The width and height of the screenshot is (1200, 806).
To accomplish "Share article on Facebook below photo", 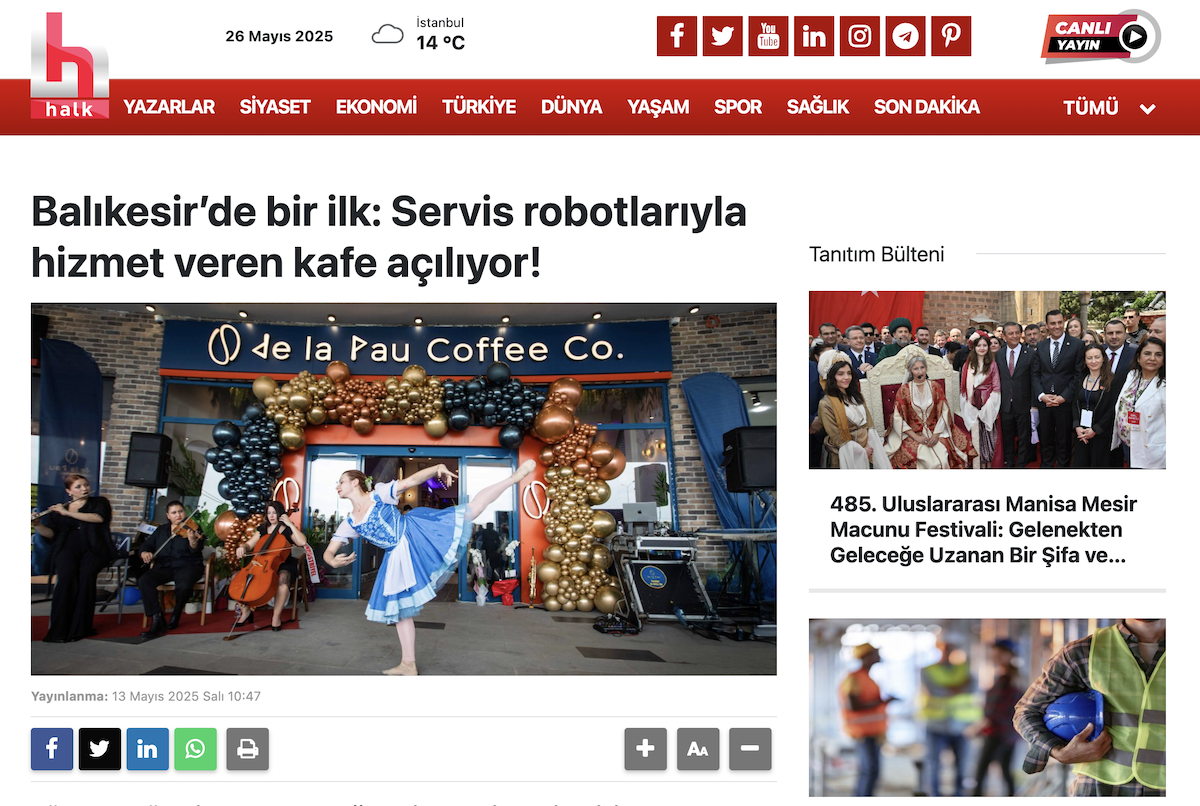I will pos(52,749).
